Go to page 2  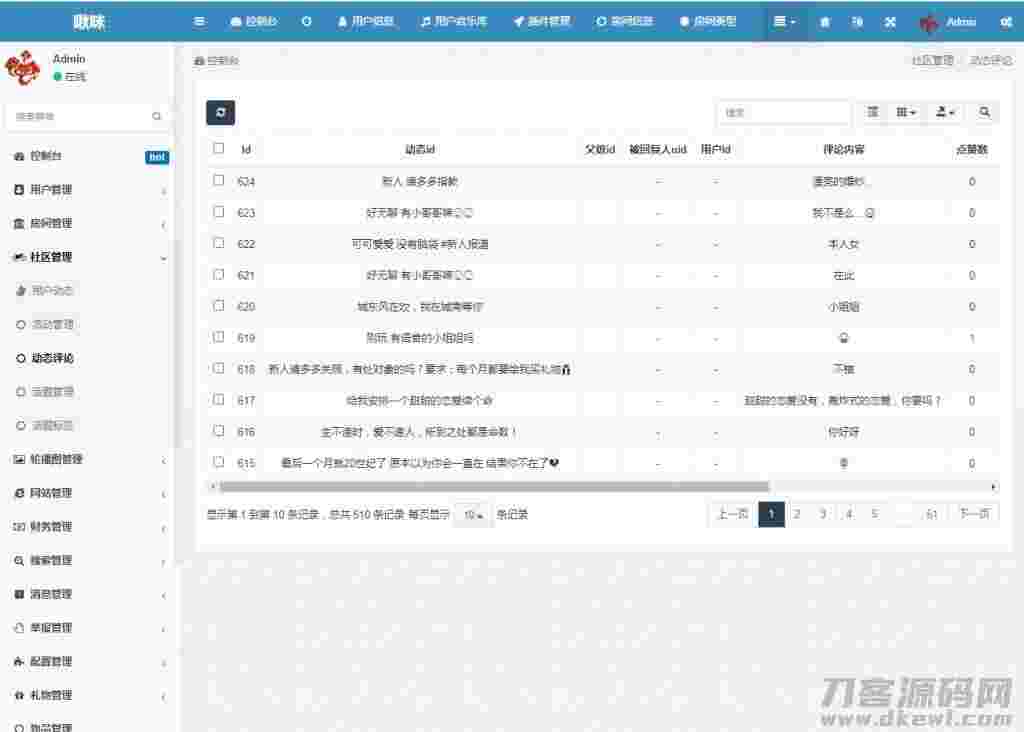click(x=797, y=515)
